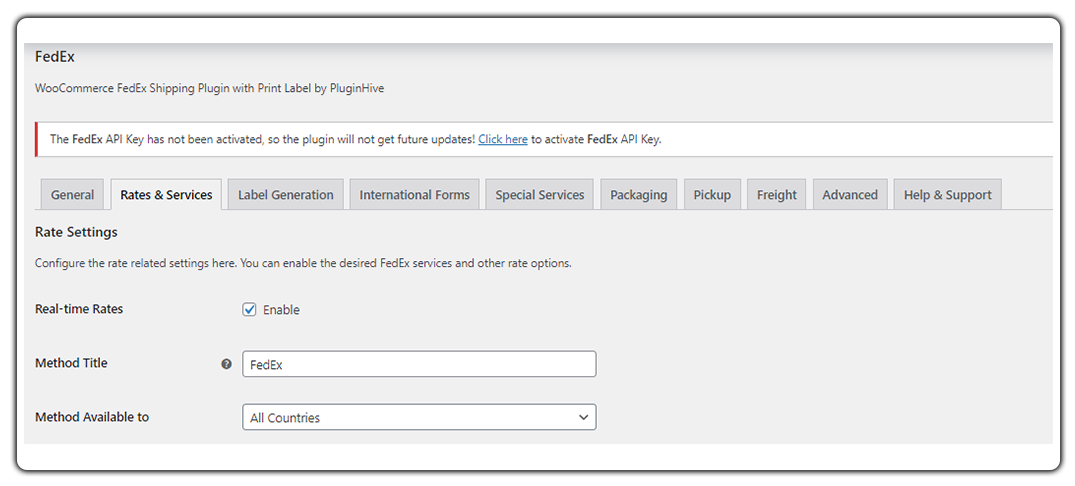This screenshot has width=1075, height=486.
Task: Open the Advanced tab
Action: click(x=850, y=195)
